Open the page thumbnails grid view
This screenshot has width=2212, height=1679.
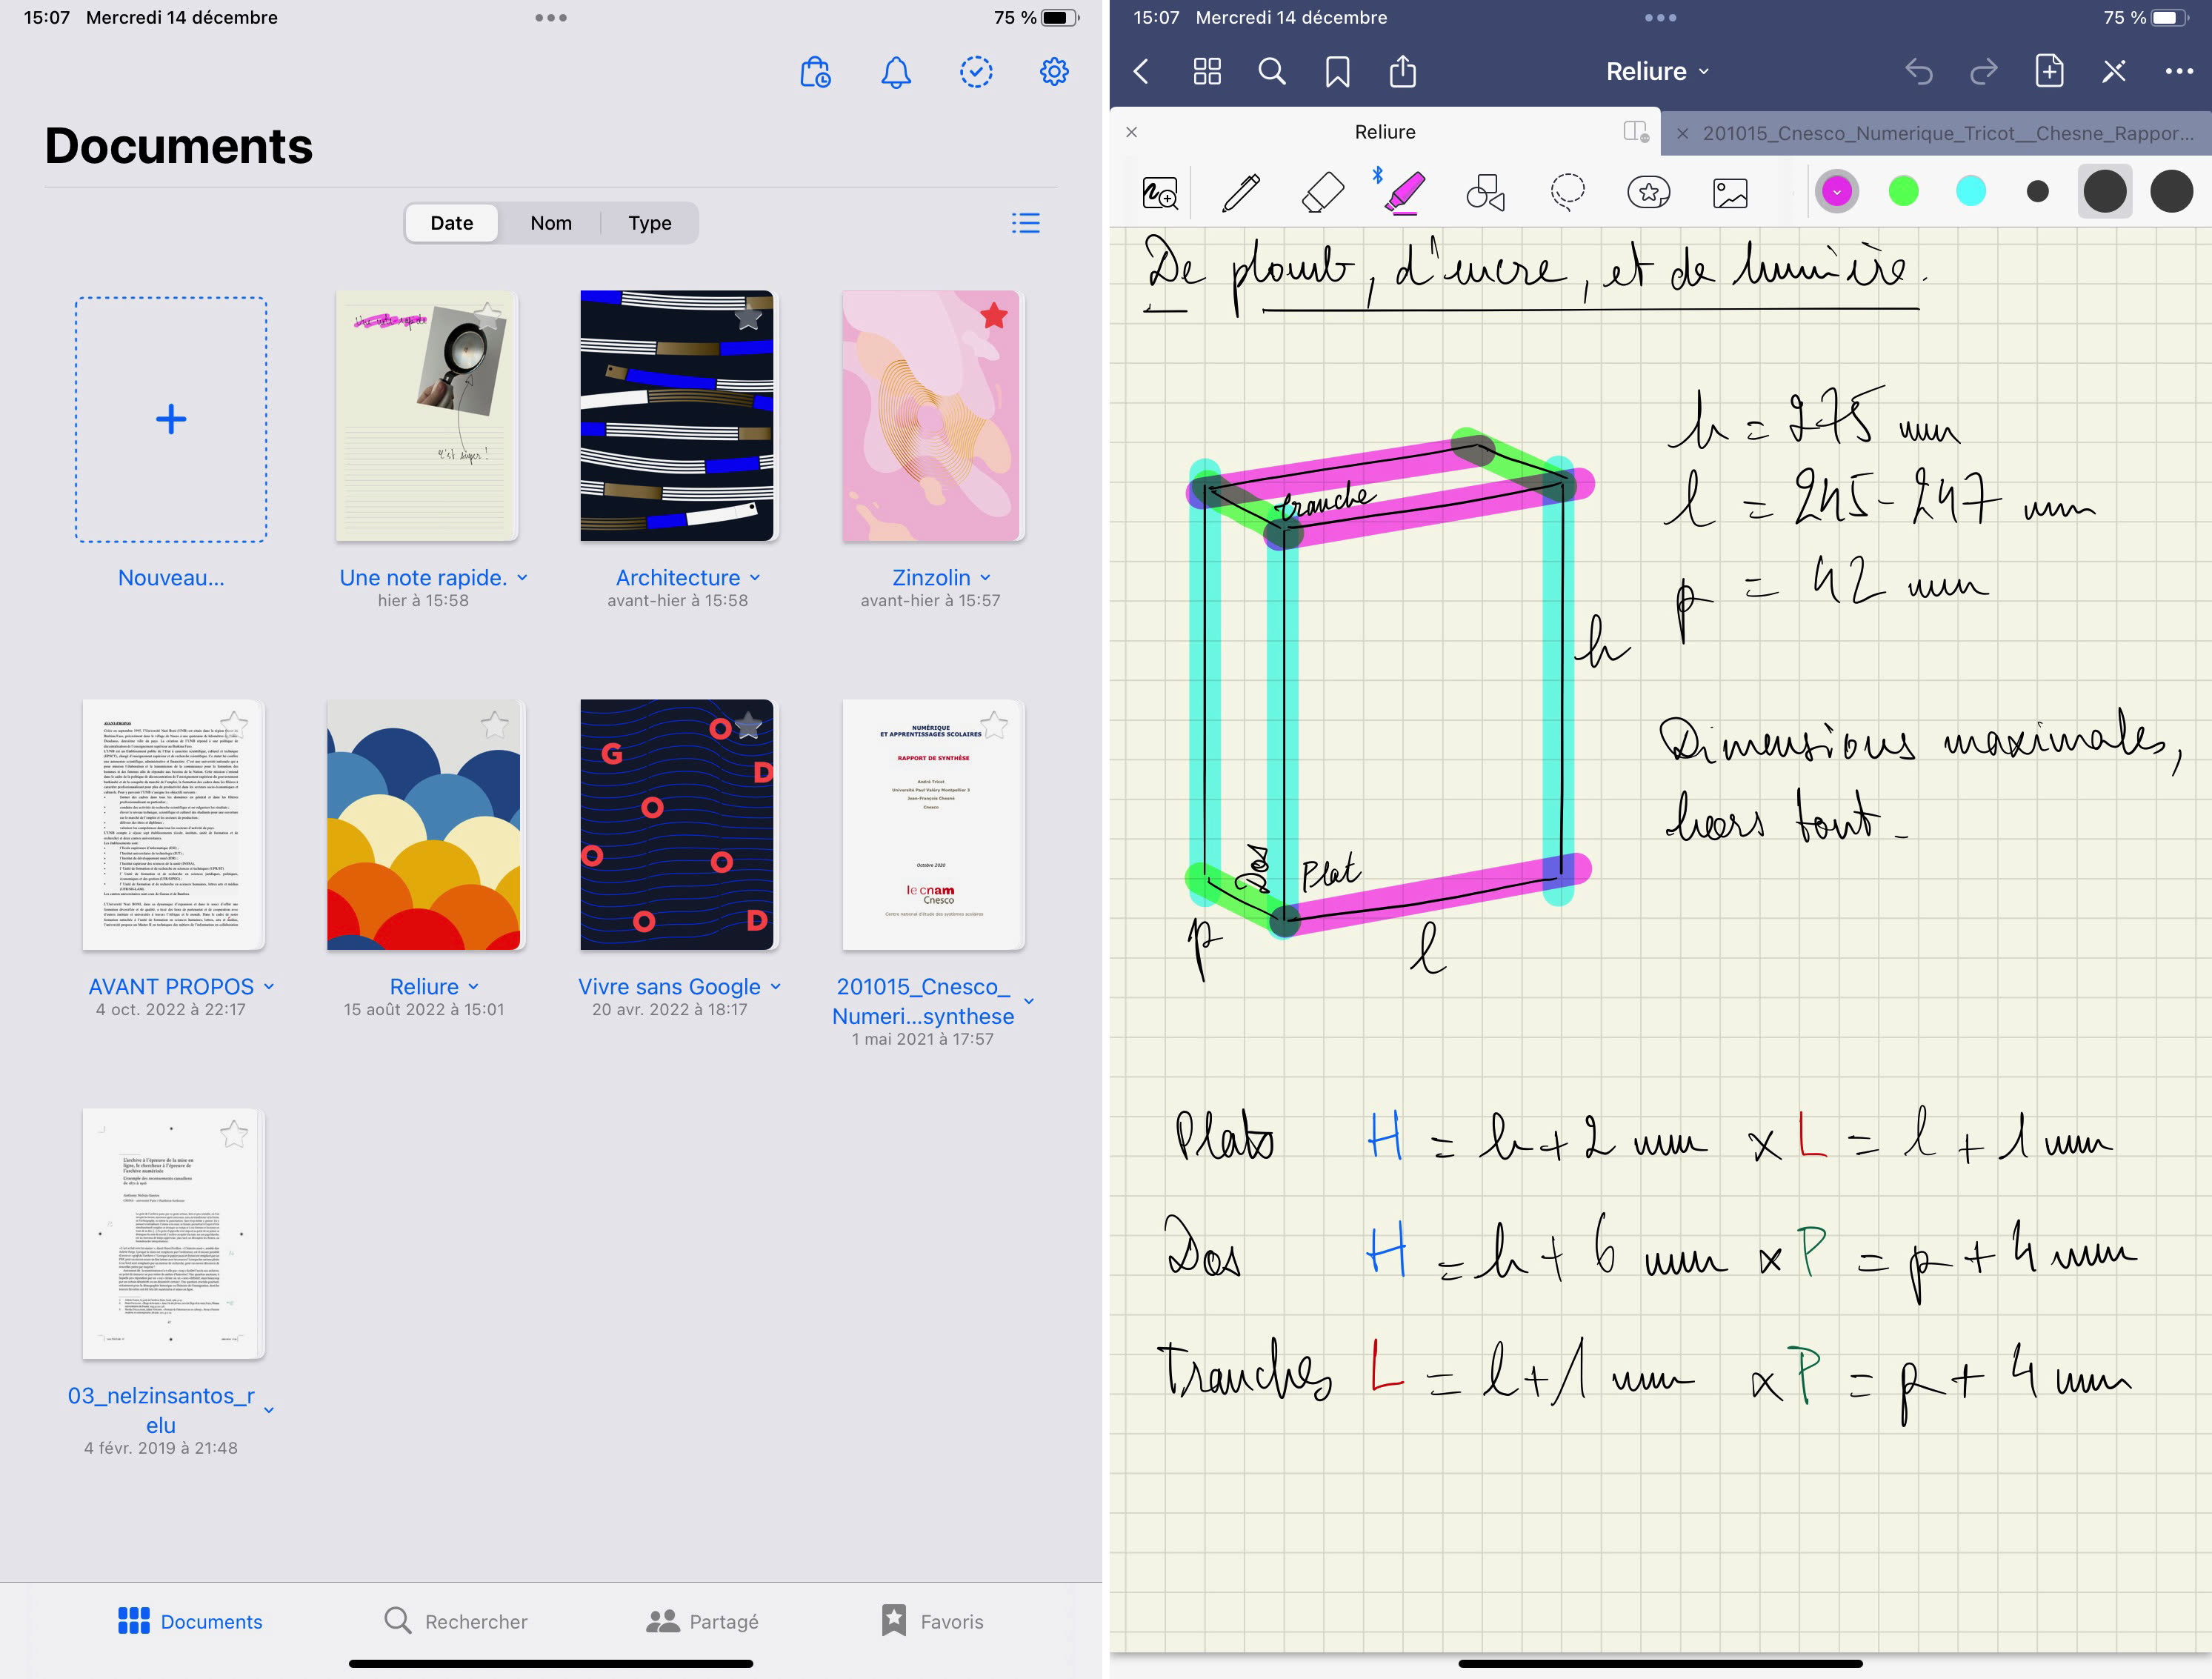pos(1207,71)
